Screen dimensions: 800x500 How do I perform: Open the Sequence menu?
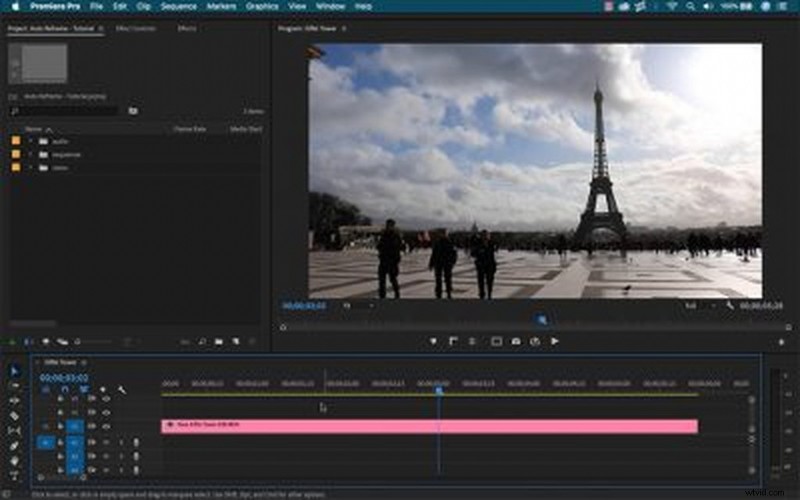click(x=179, y=7)
